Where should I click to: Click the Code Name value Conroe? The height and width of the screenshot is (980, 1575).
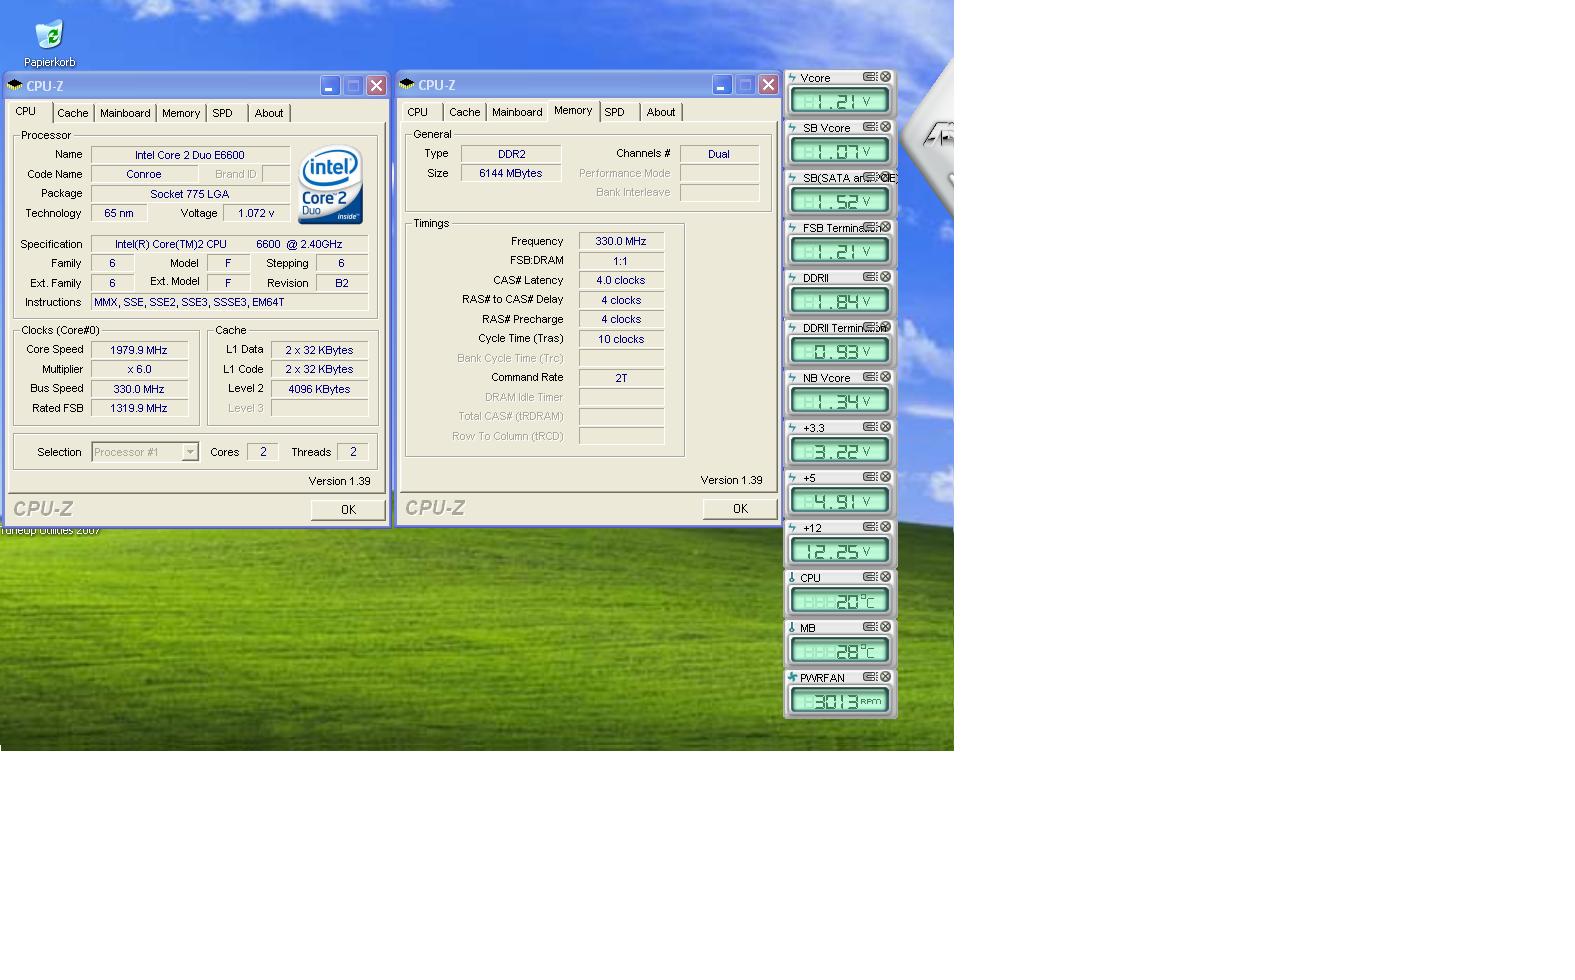[x=144, y=174]
